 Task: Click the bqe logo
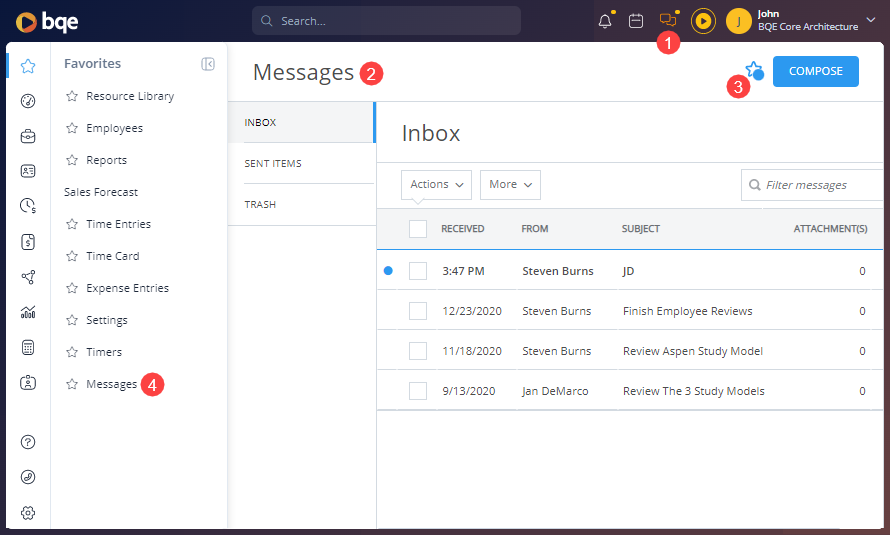(x=47, y=22)
